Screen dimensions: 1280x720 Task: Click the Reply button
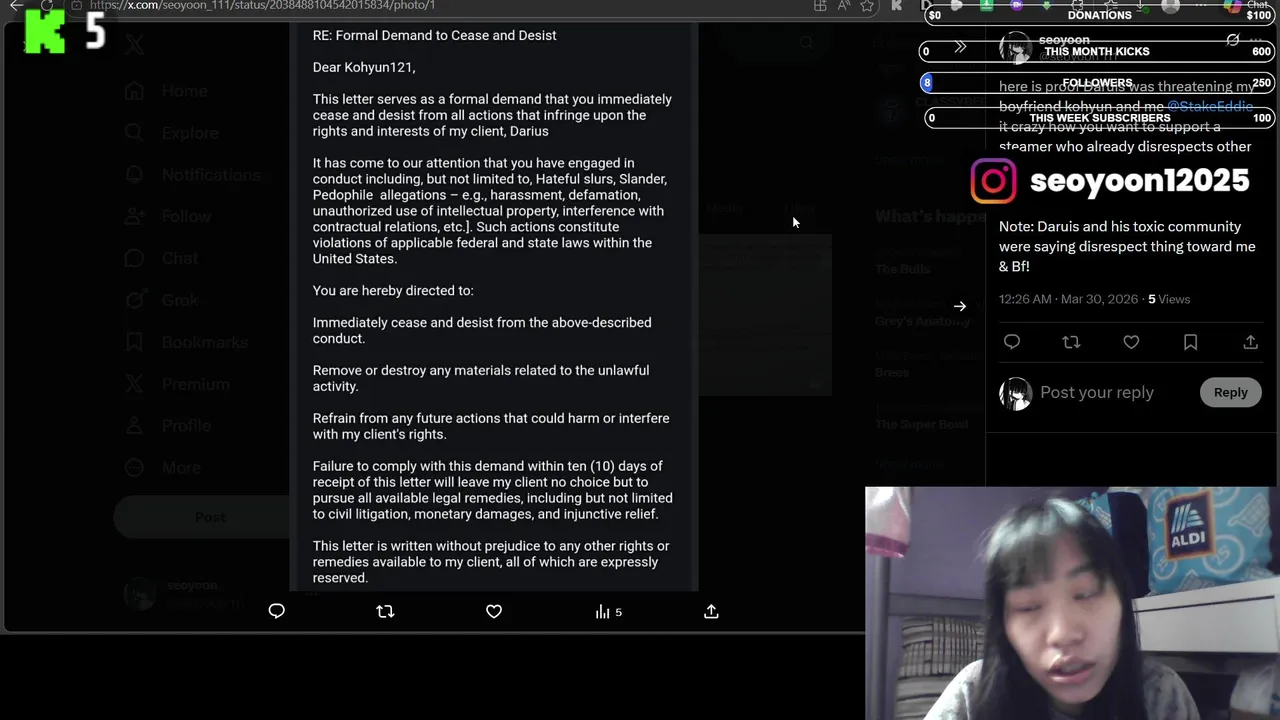[1230, 392]
